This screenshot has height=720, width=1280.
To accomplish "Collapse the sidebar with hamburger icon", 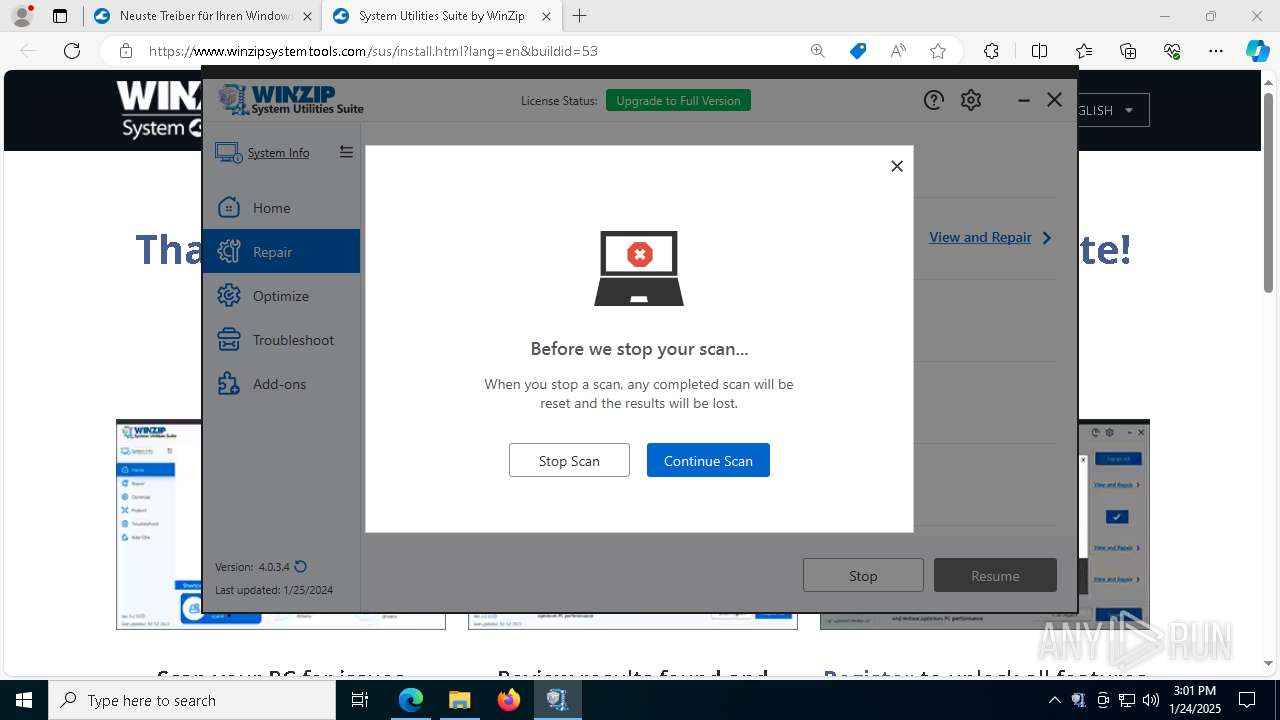I will [x=346, y=152].
